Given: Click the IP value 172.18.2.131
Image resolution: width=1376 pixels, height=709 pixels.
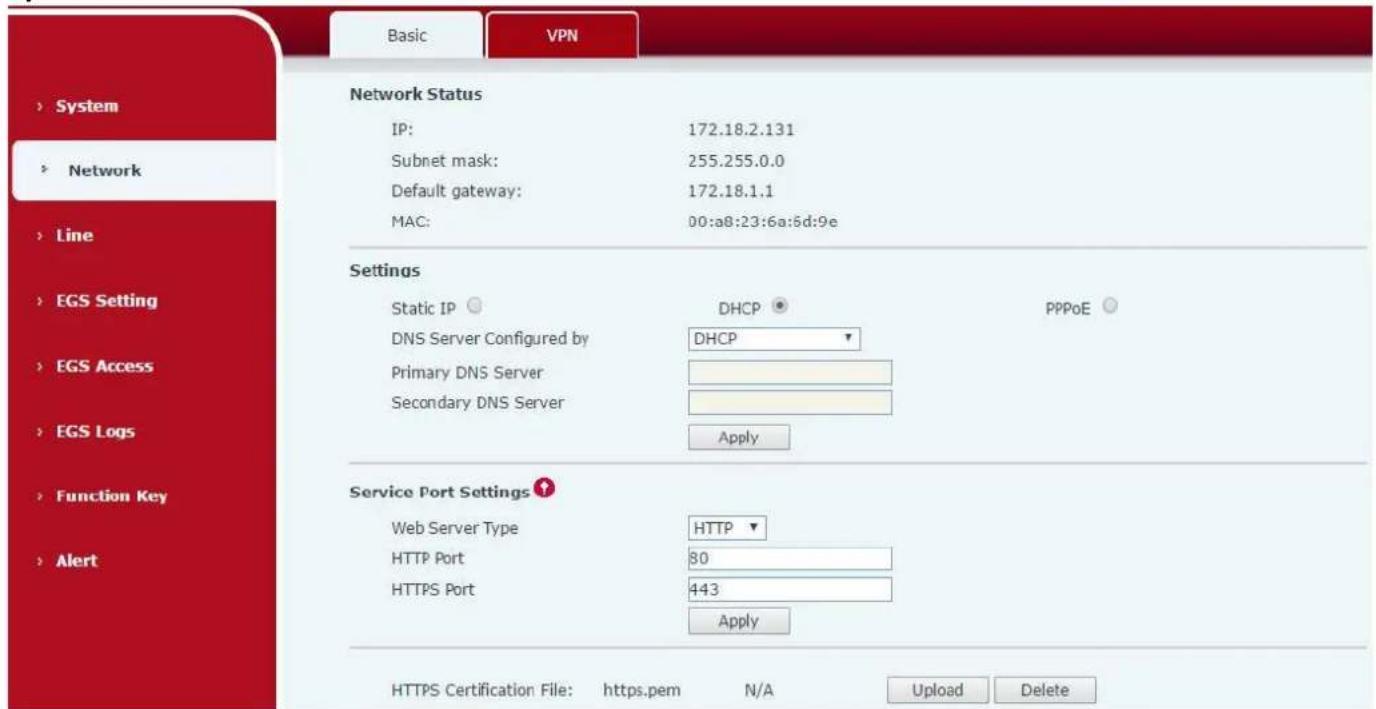Looking at the screenshot, I should [741, 129].
